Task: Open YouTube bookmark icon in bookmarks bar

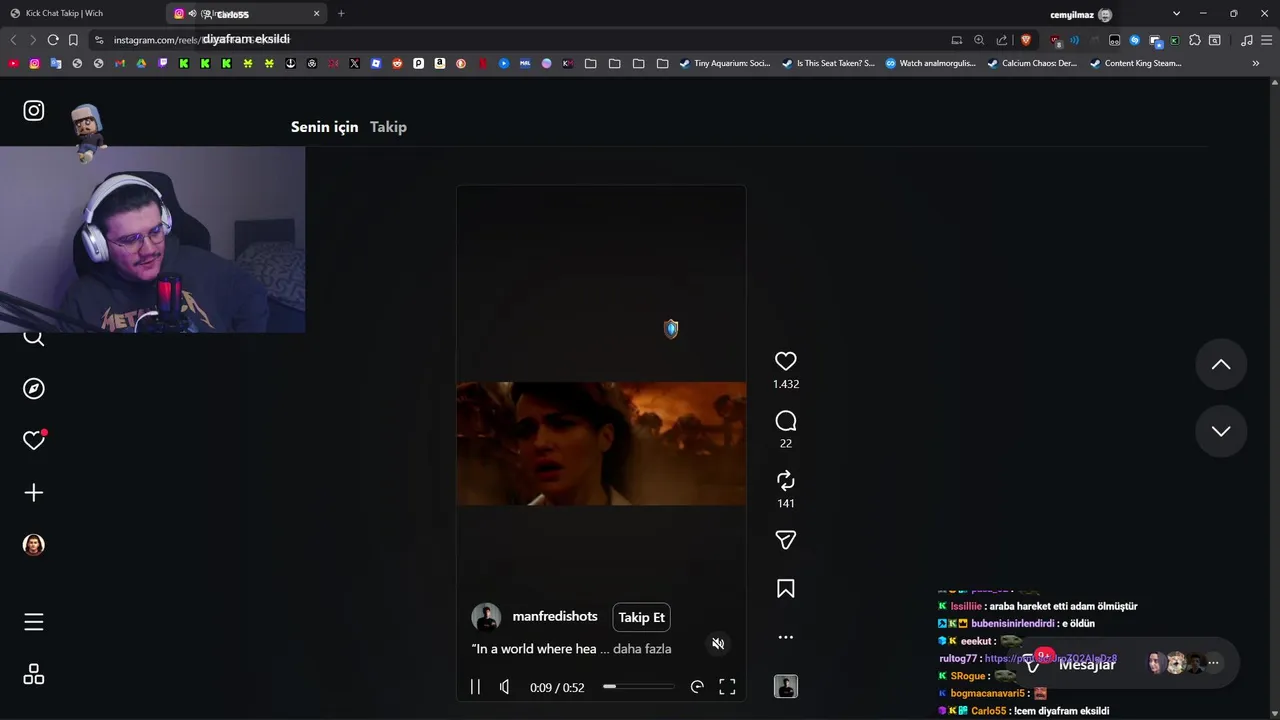Action: [x=13, y=63]
